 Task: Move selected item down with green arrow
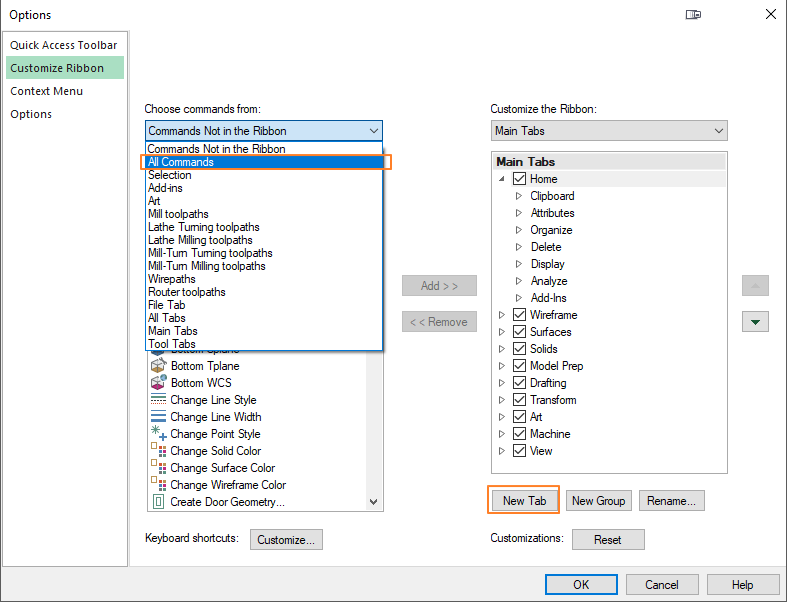point(755,321)
